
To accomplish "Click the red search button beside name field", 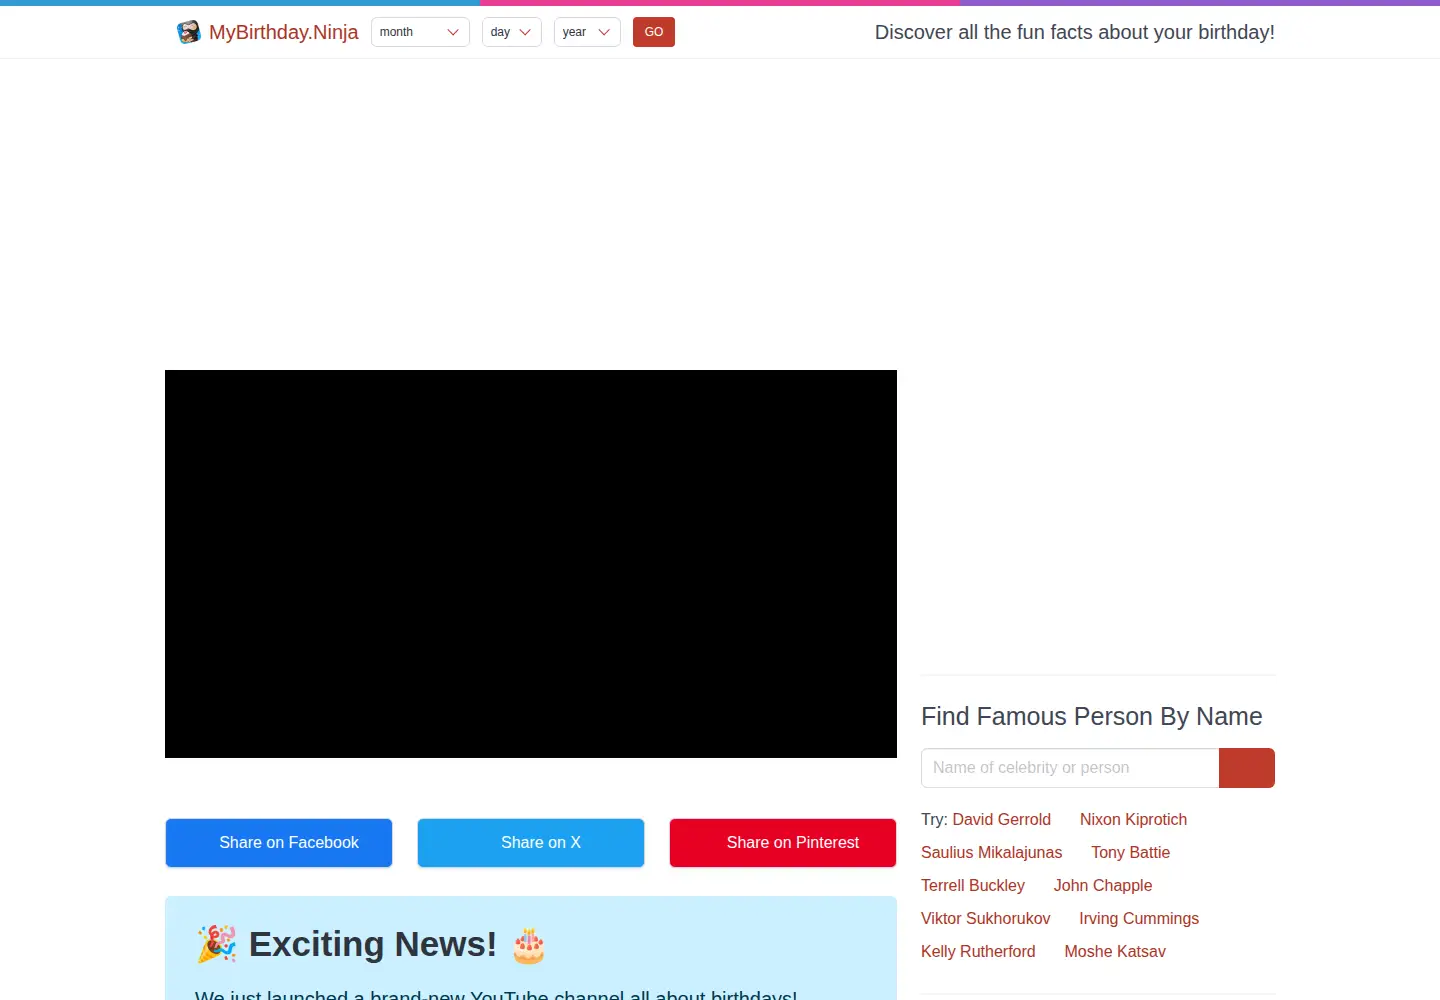I will [1247, 768].
